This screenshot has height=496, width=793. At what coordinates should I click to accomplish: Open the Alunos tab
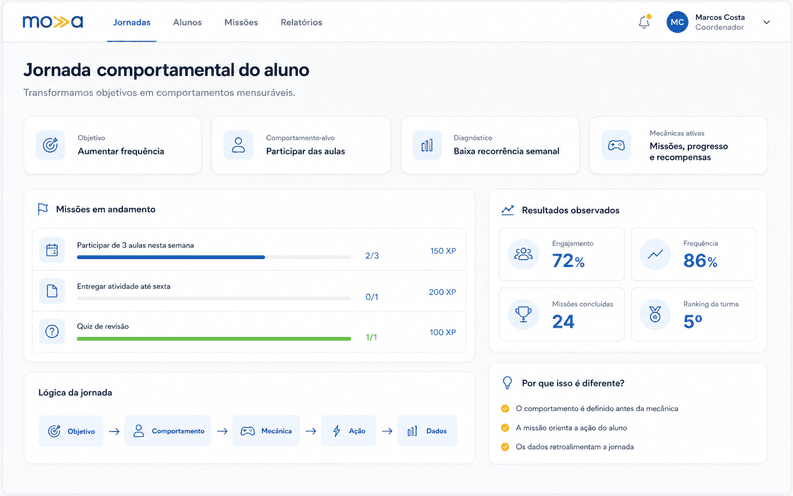point(187,22)
